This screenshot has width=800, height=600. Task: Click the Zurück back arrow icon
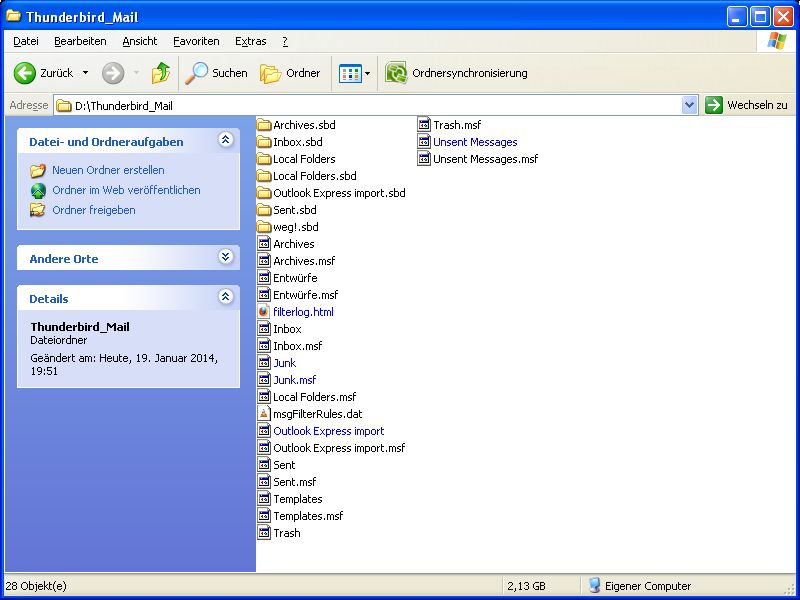tap(25, 73)
